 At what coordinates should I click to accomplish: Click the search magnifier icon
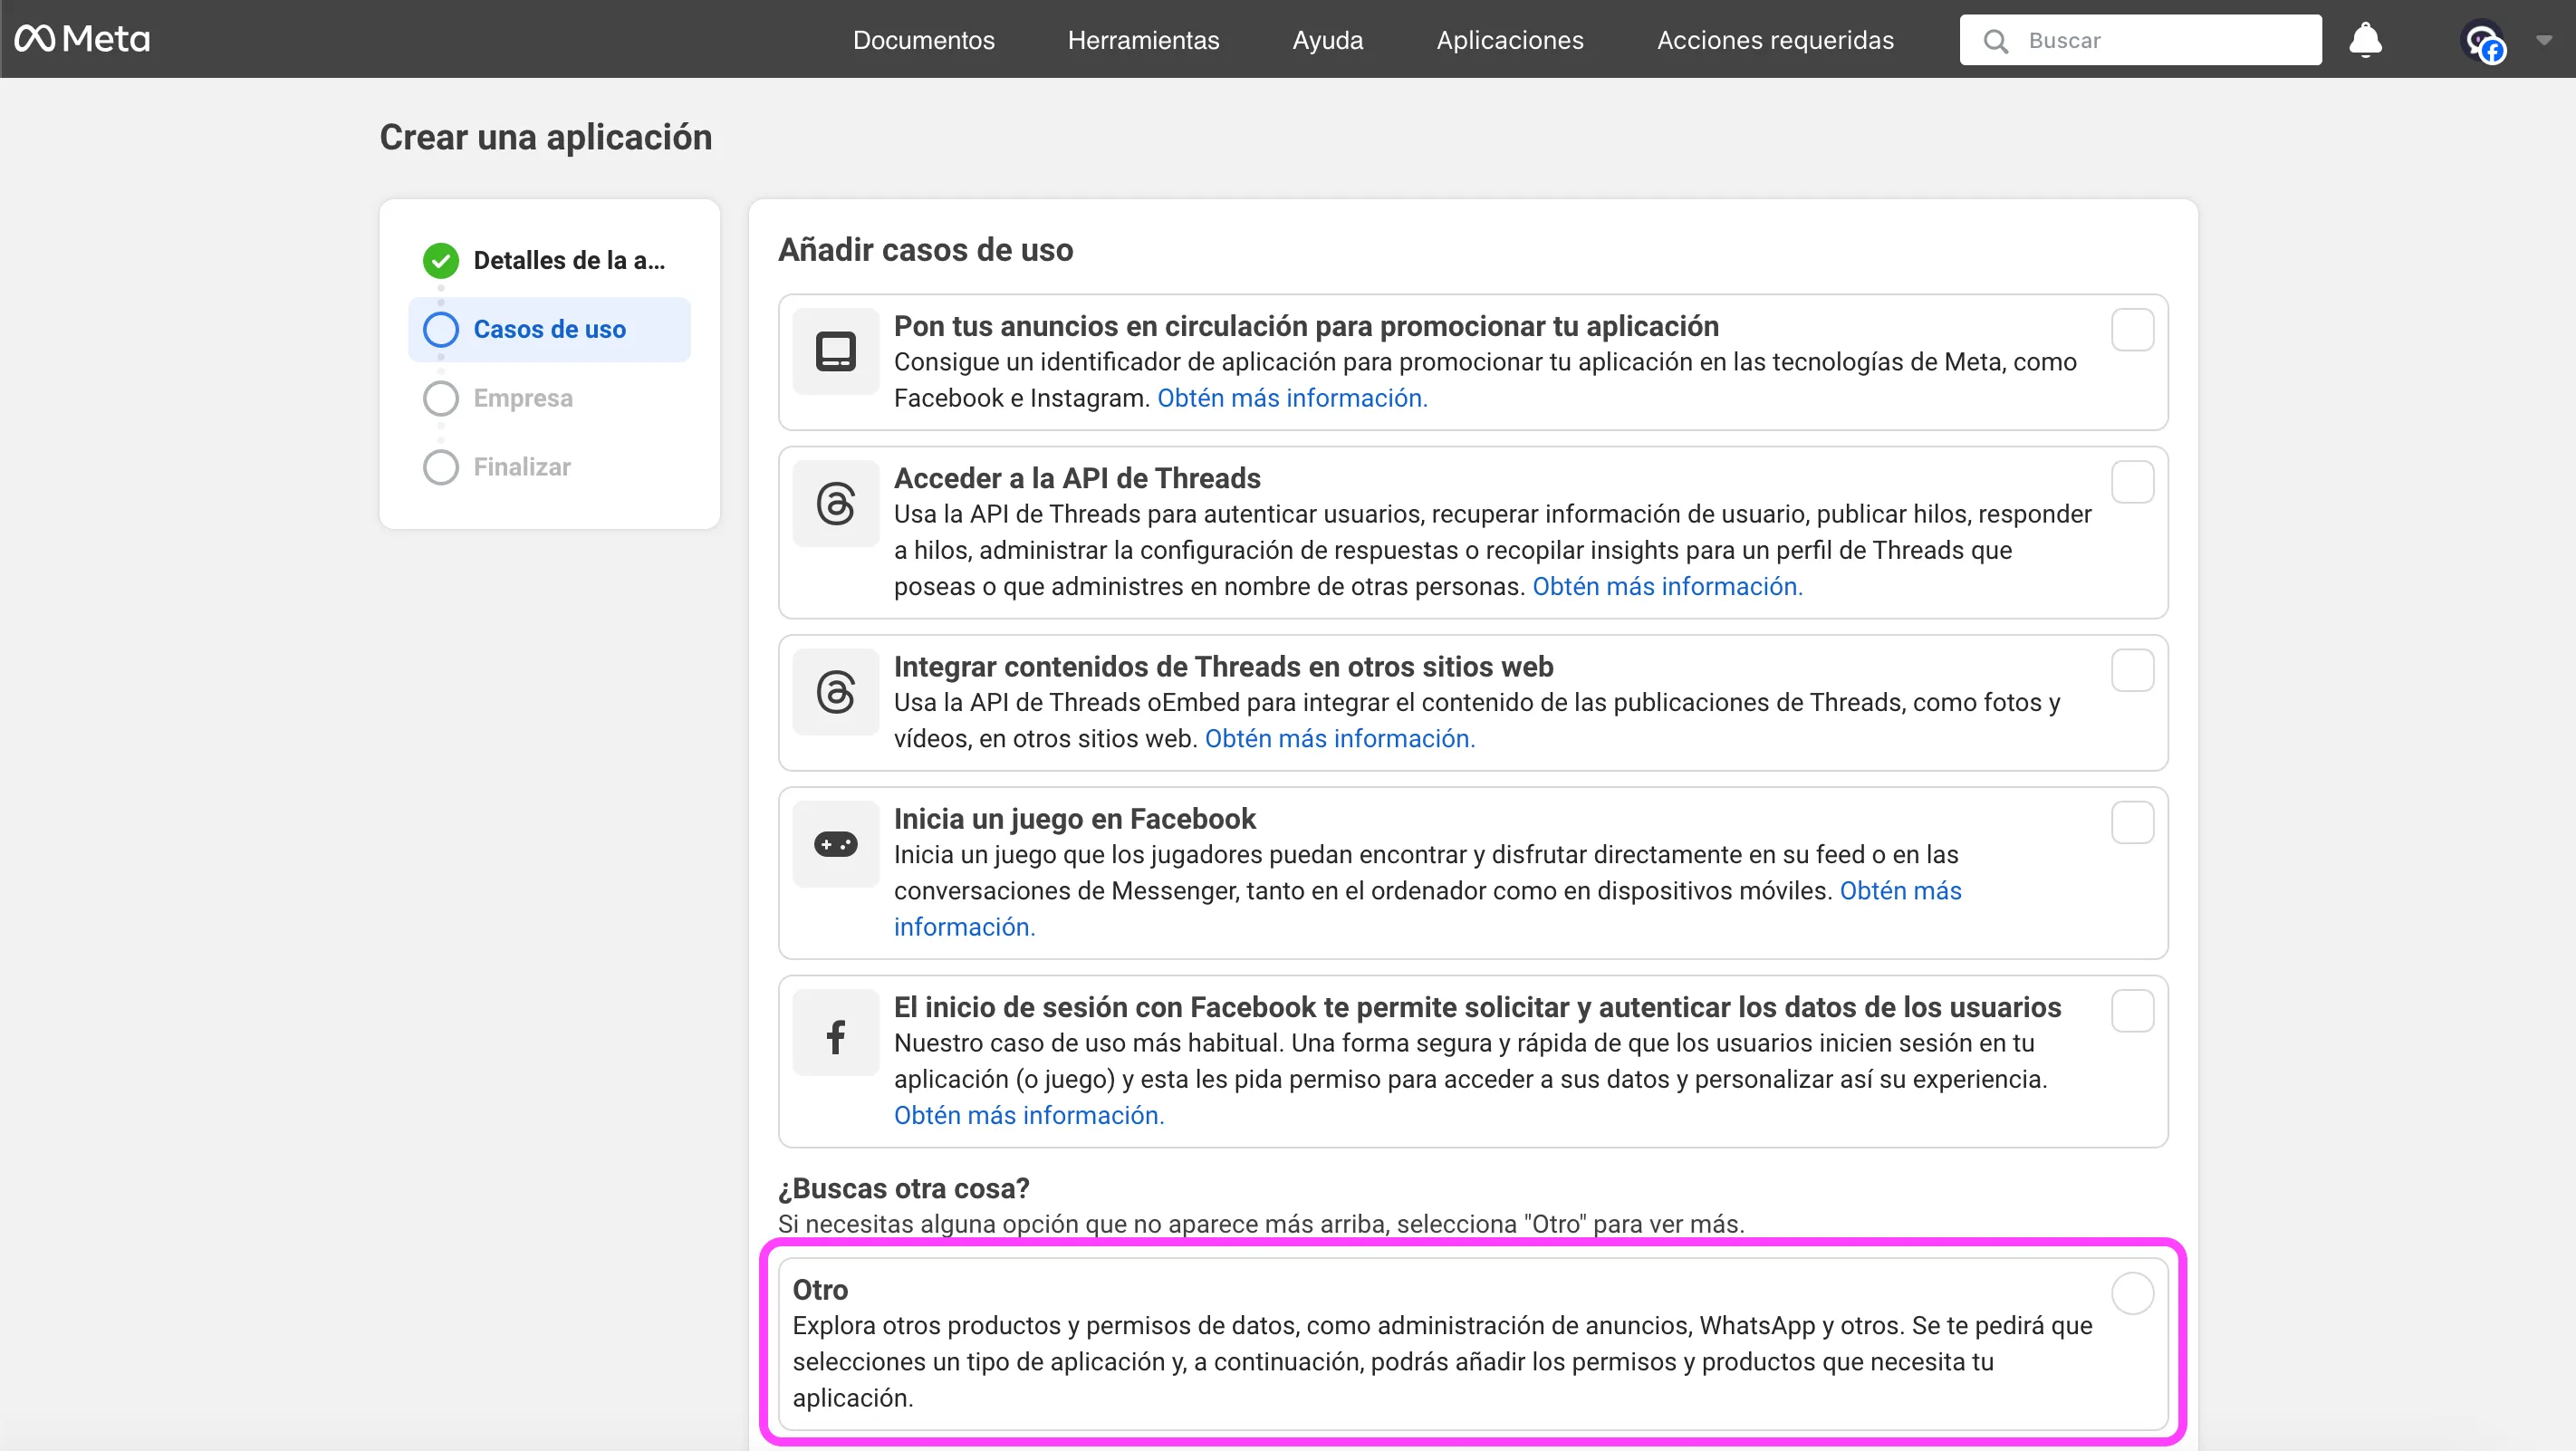[1995, 41]
